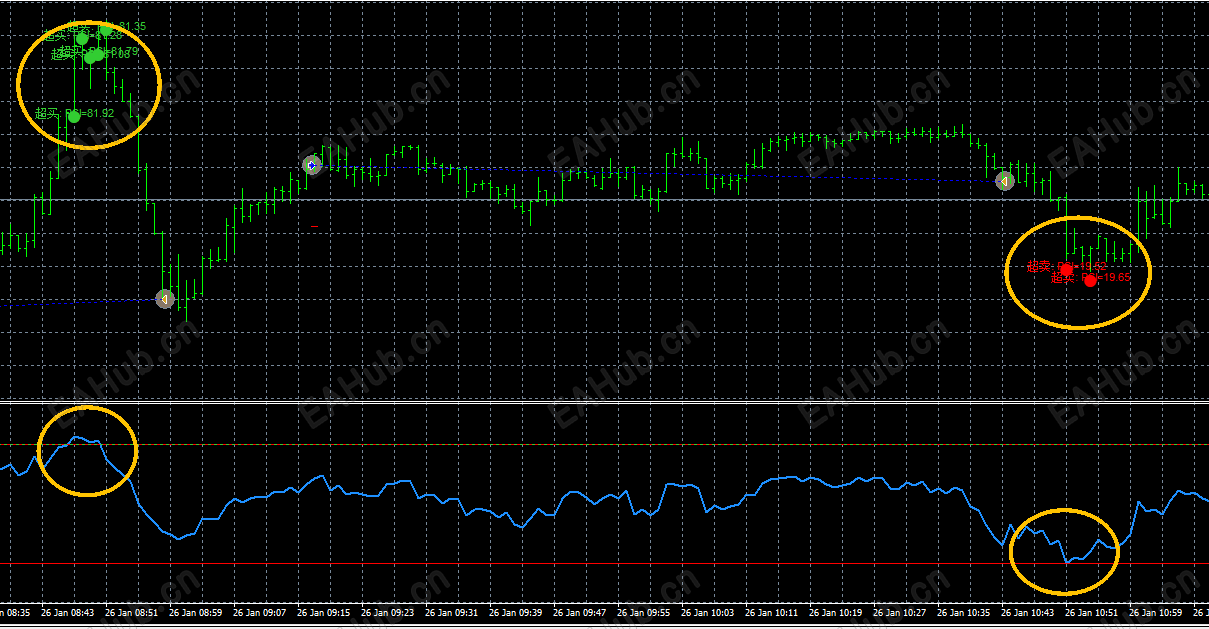The image size is (1209, 629).
Task: Select the RSI overbought upper level line
Action: tap(604, 444)
